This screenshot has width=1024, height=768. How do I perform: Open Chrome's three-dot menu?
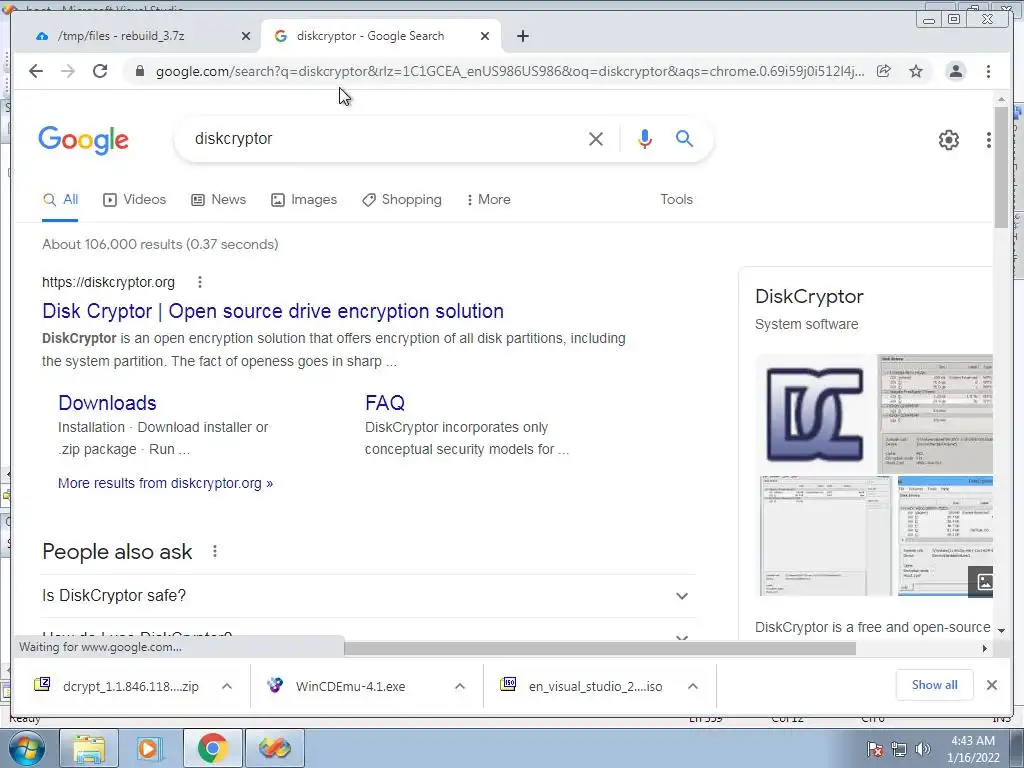[988, 71]
